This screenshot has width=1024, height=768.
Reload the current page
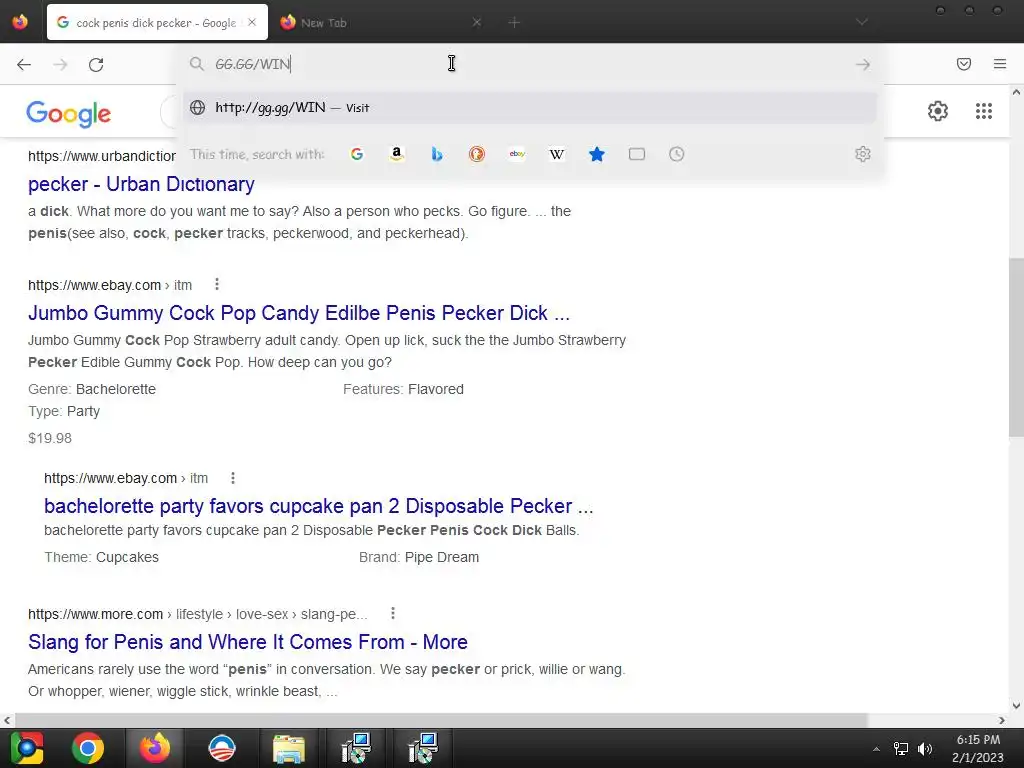(x=96, y=64)
